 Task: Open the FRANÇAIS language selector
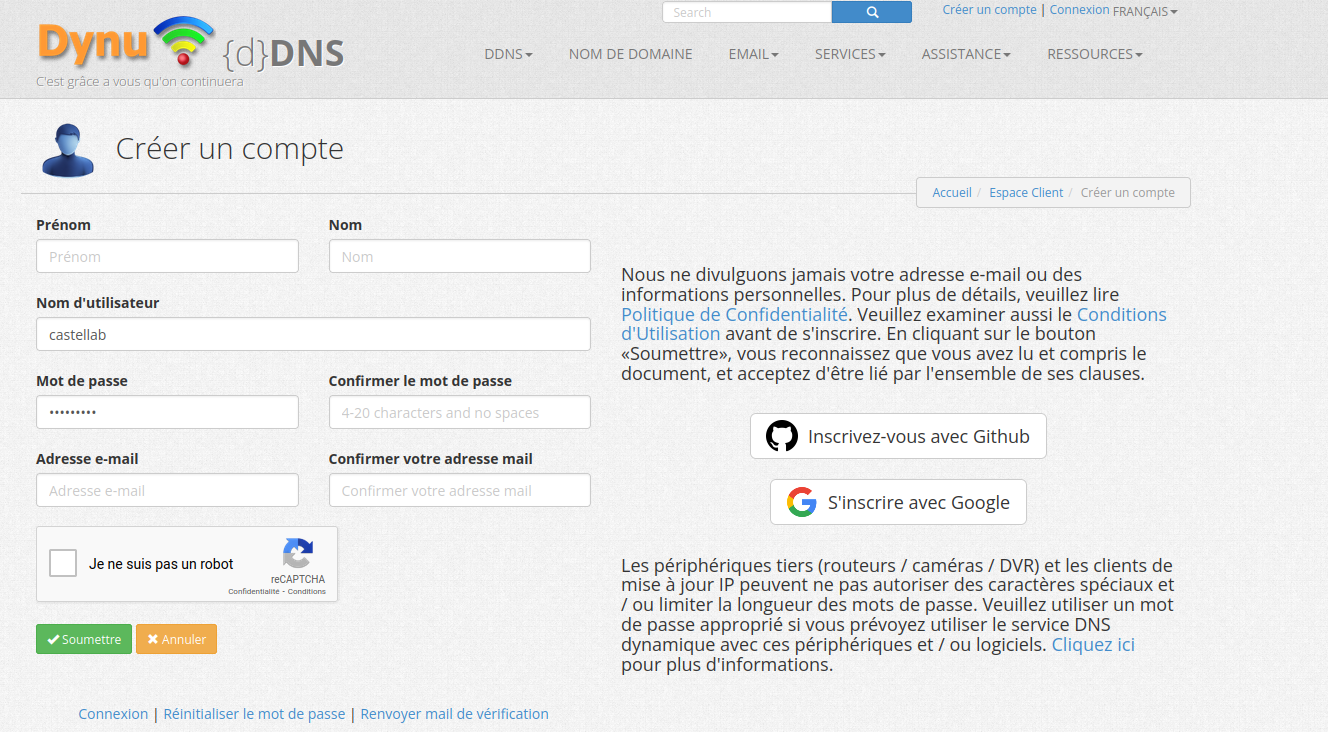click(x=1145, y=12)
